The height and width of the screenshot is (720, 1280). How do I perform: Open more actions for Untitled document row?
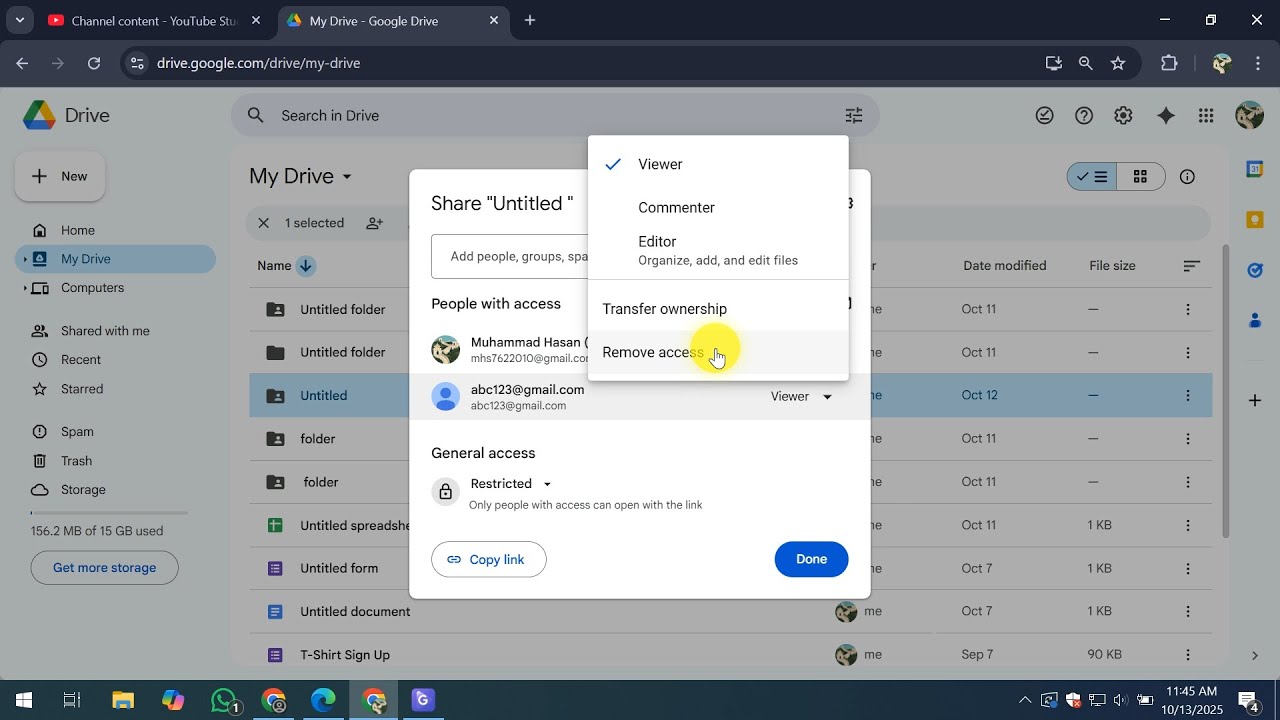(x=1188, y=611)
